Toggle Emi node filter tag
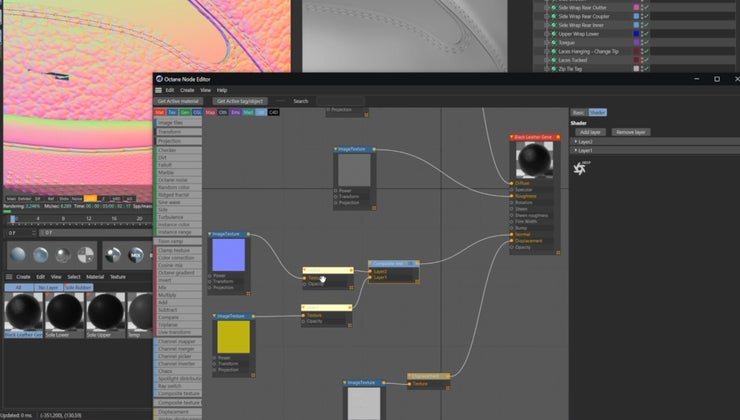This screenshot has height=420, width=740. click(235, 112)
